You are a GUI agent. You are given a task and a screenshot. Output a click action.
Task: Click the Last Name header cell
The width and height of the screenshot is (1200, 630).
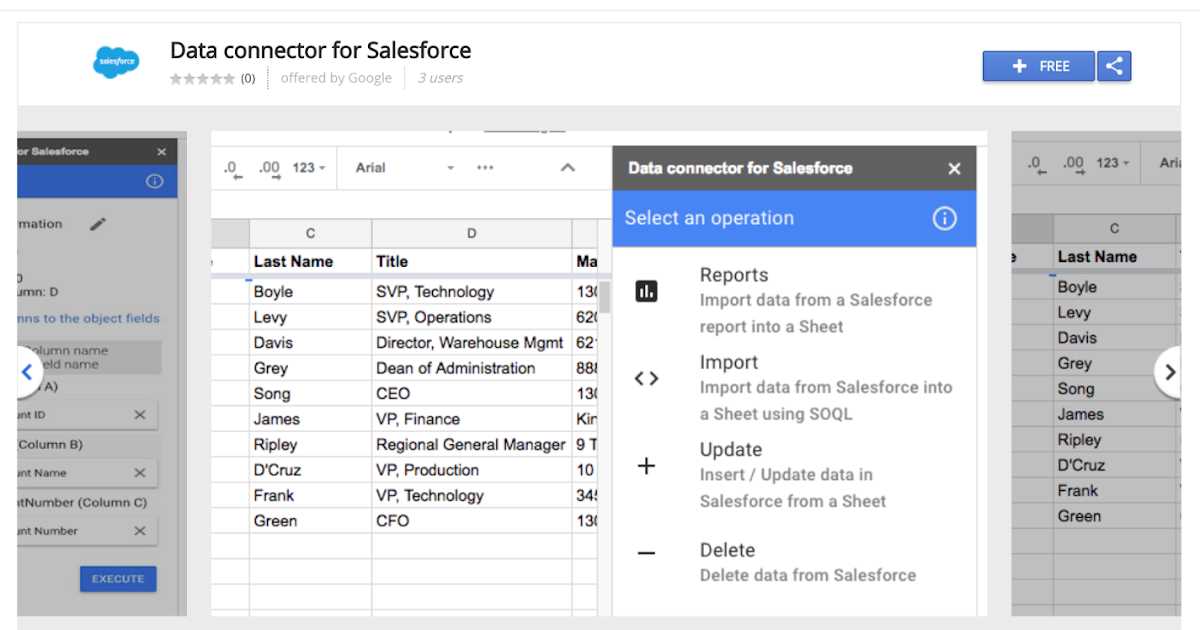pos(310,262)
